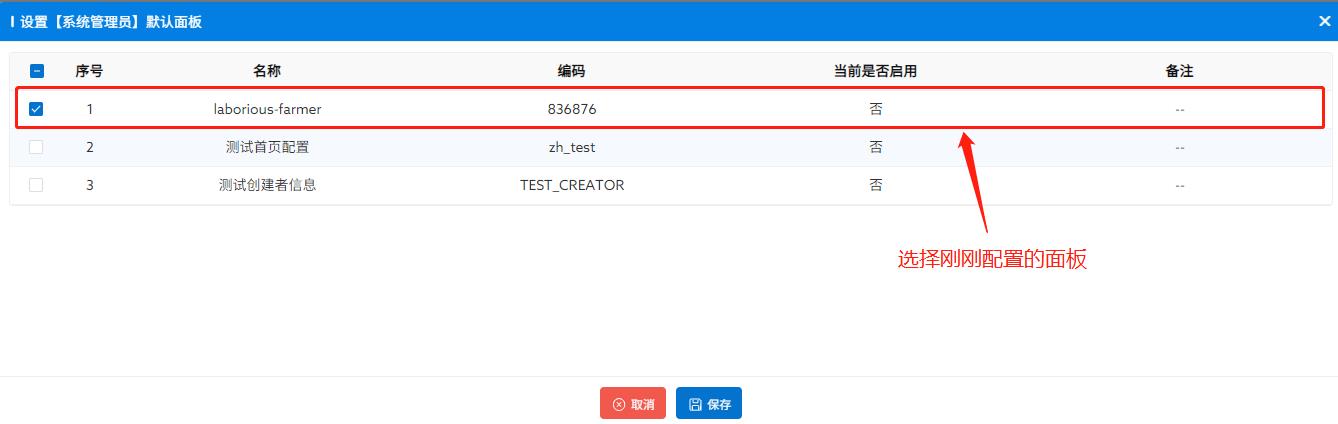Click 否 status in laborious-farmer row

(876, 109)
